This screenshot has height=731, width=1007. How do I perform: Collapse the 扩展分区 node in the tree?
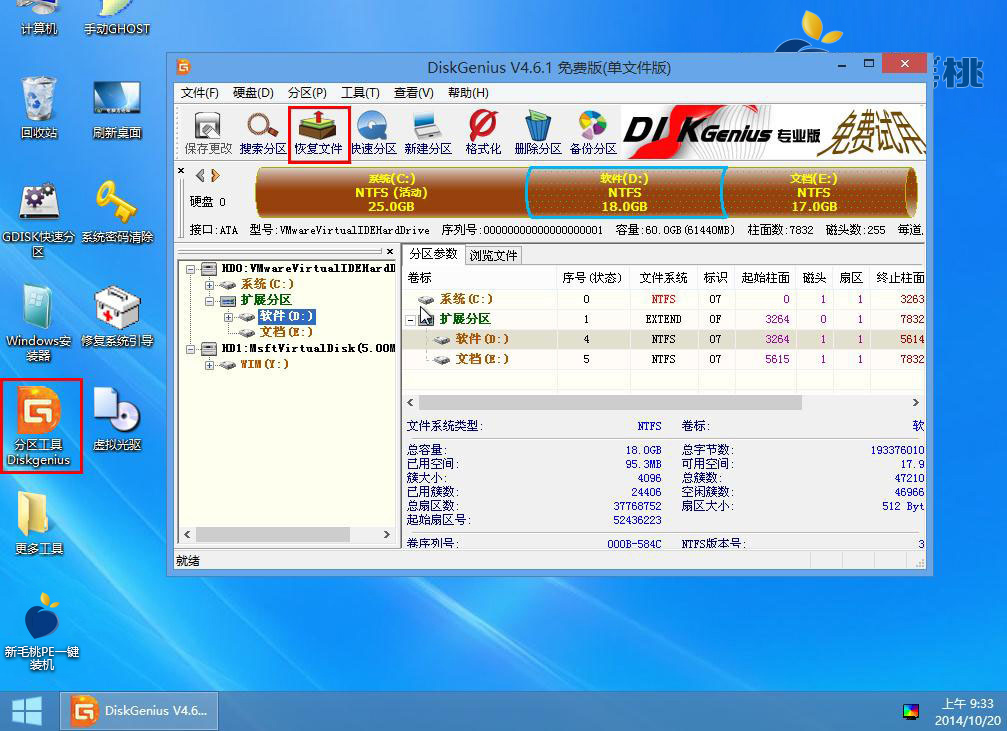209,301
